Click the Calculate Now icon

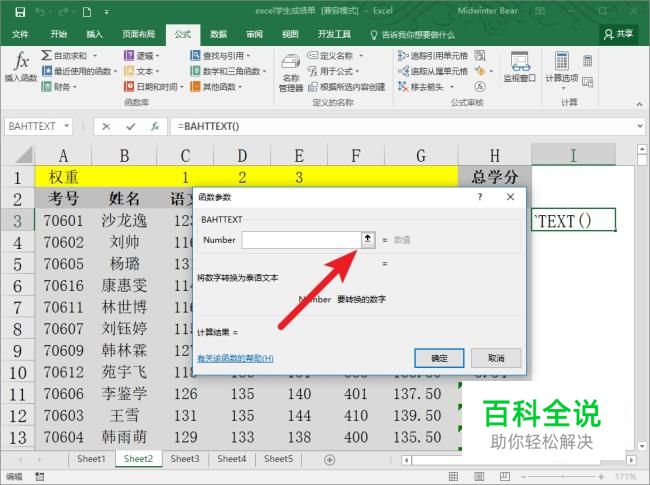[587, 61]
